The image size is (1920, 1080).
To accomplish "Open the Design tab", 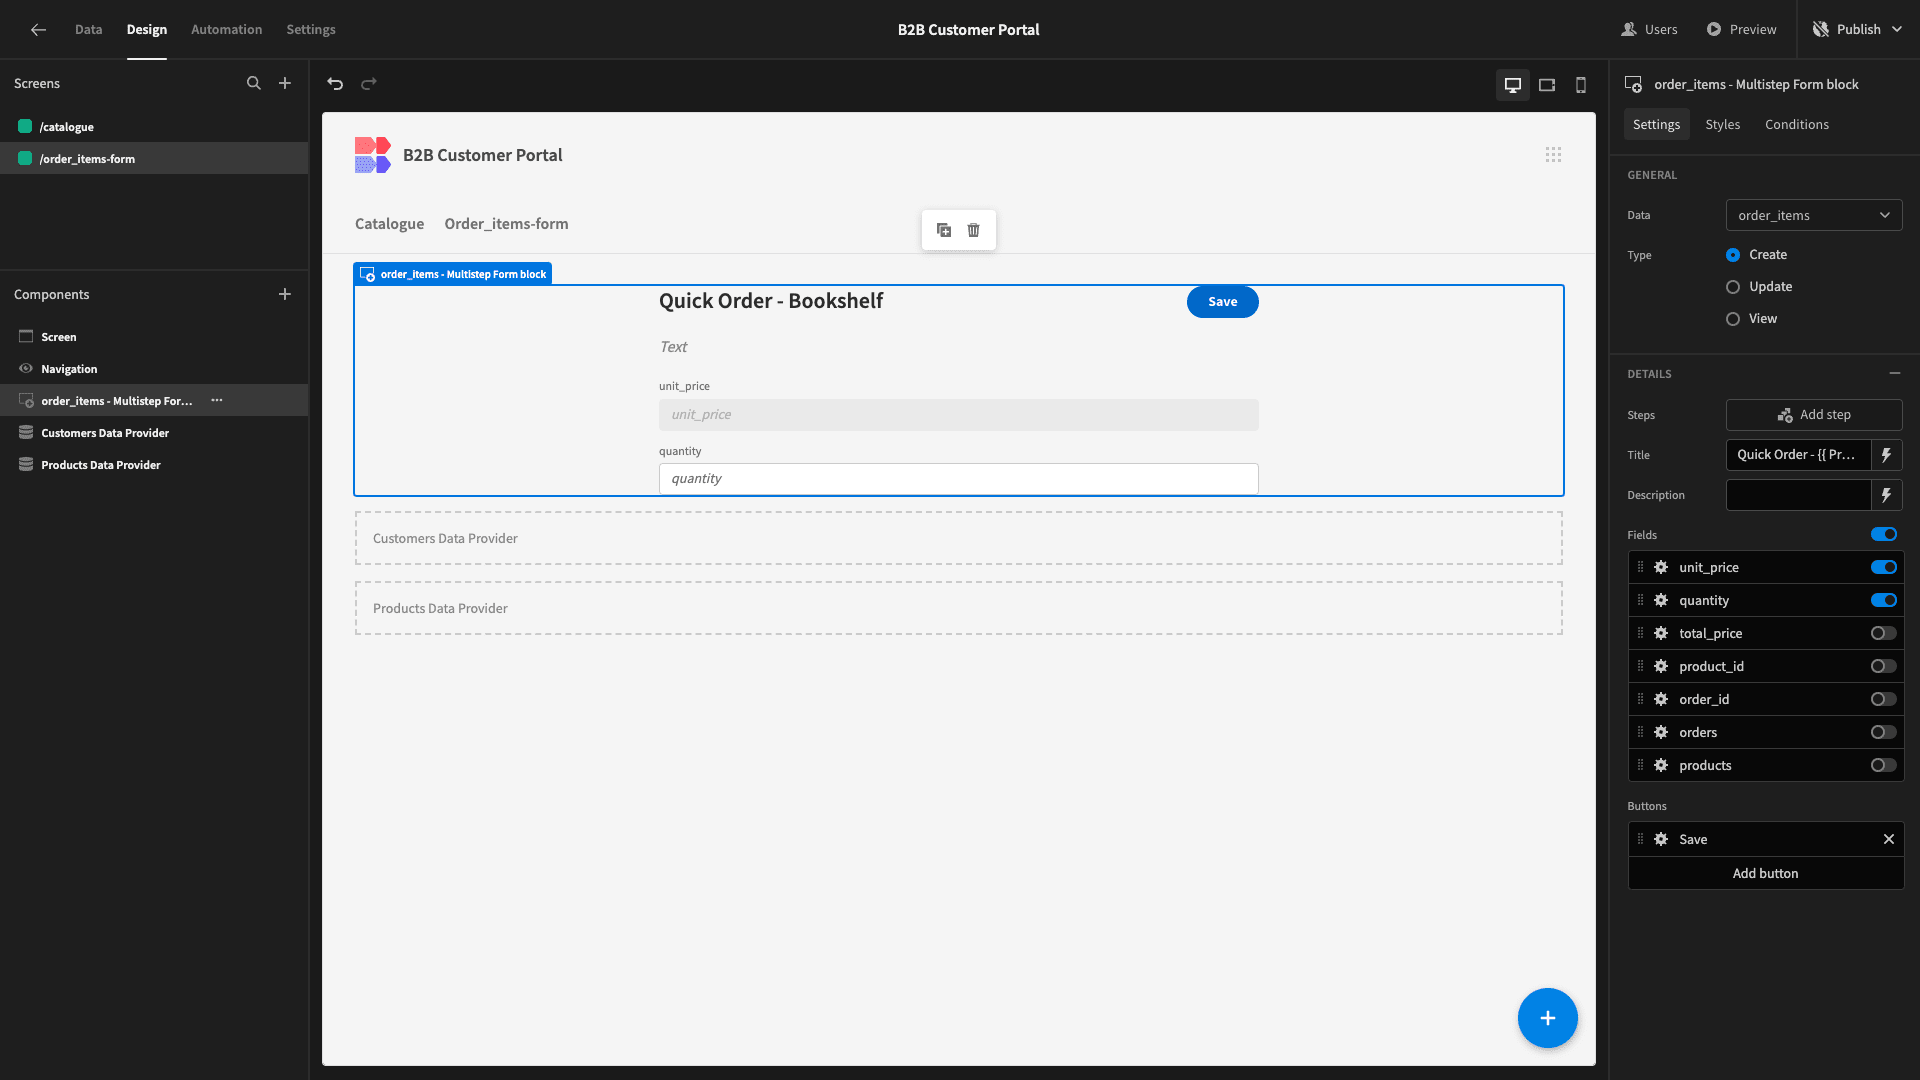I will tap(147, 30).
